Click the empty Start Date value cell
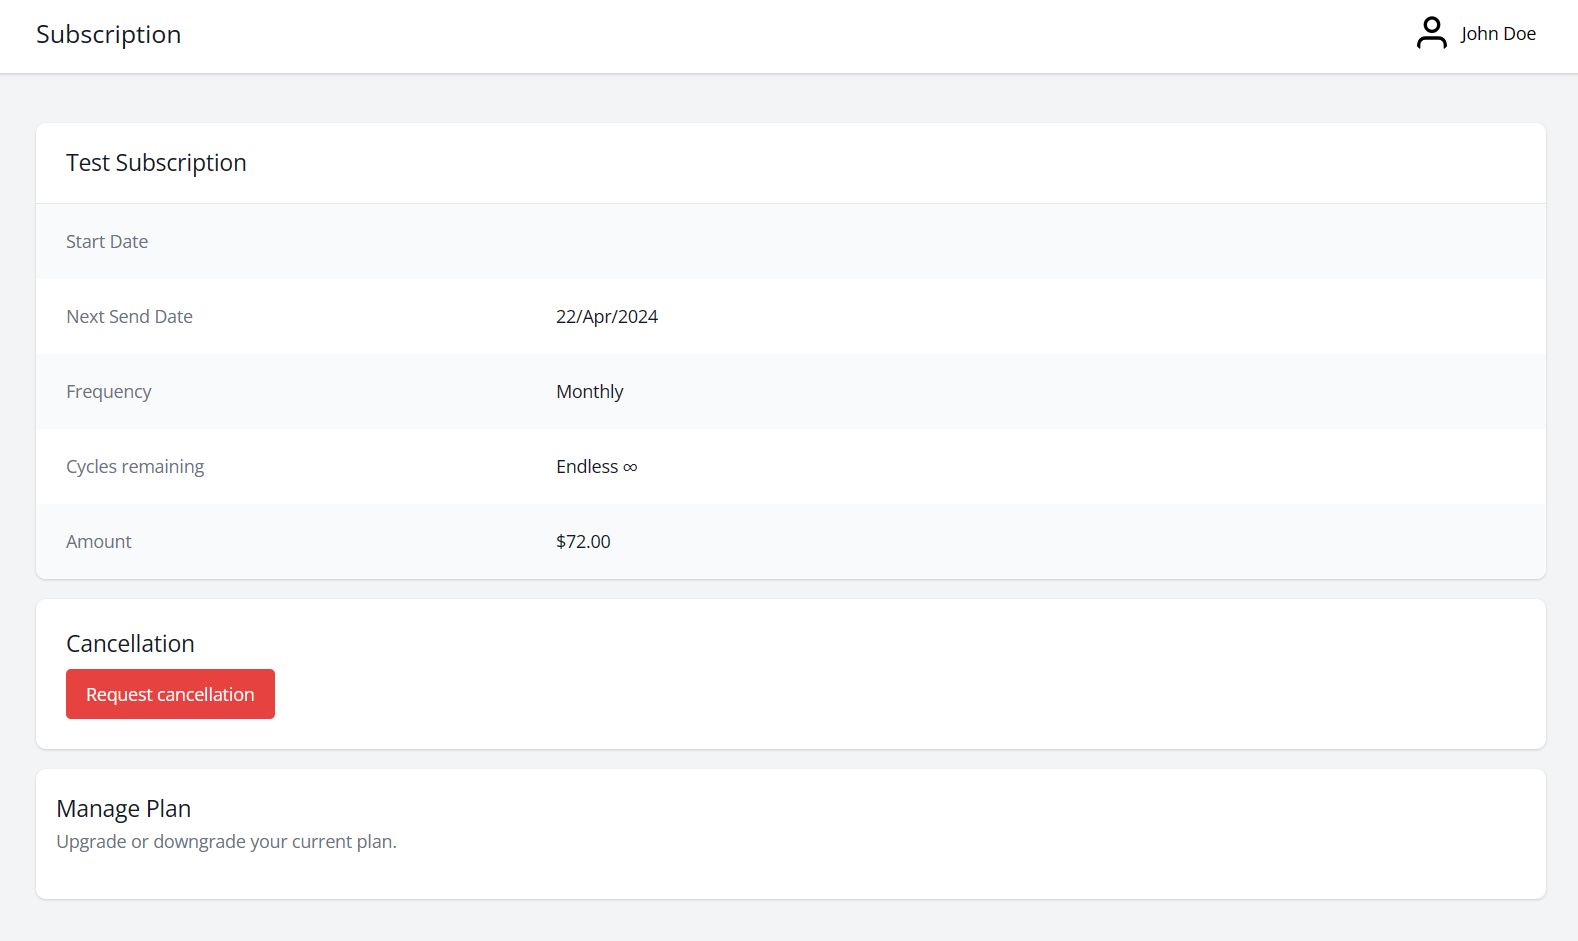 point(700,241)
